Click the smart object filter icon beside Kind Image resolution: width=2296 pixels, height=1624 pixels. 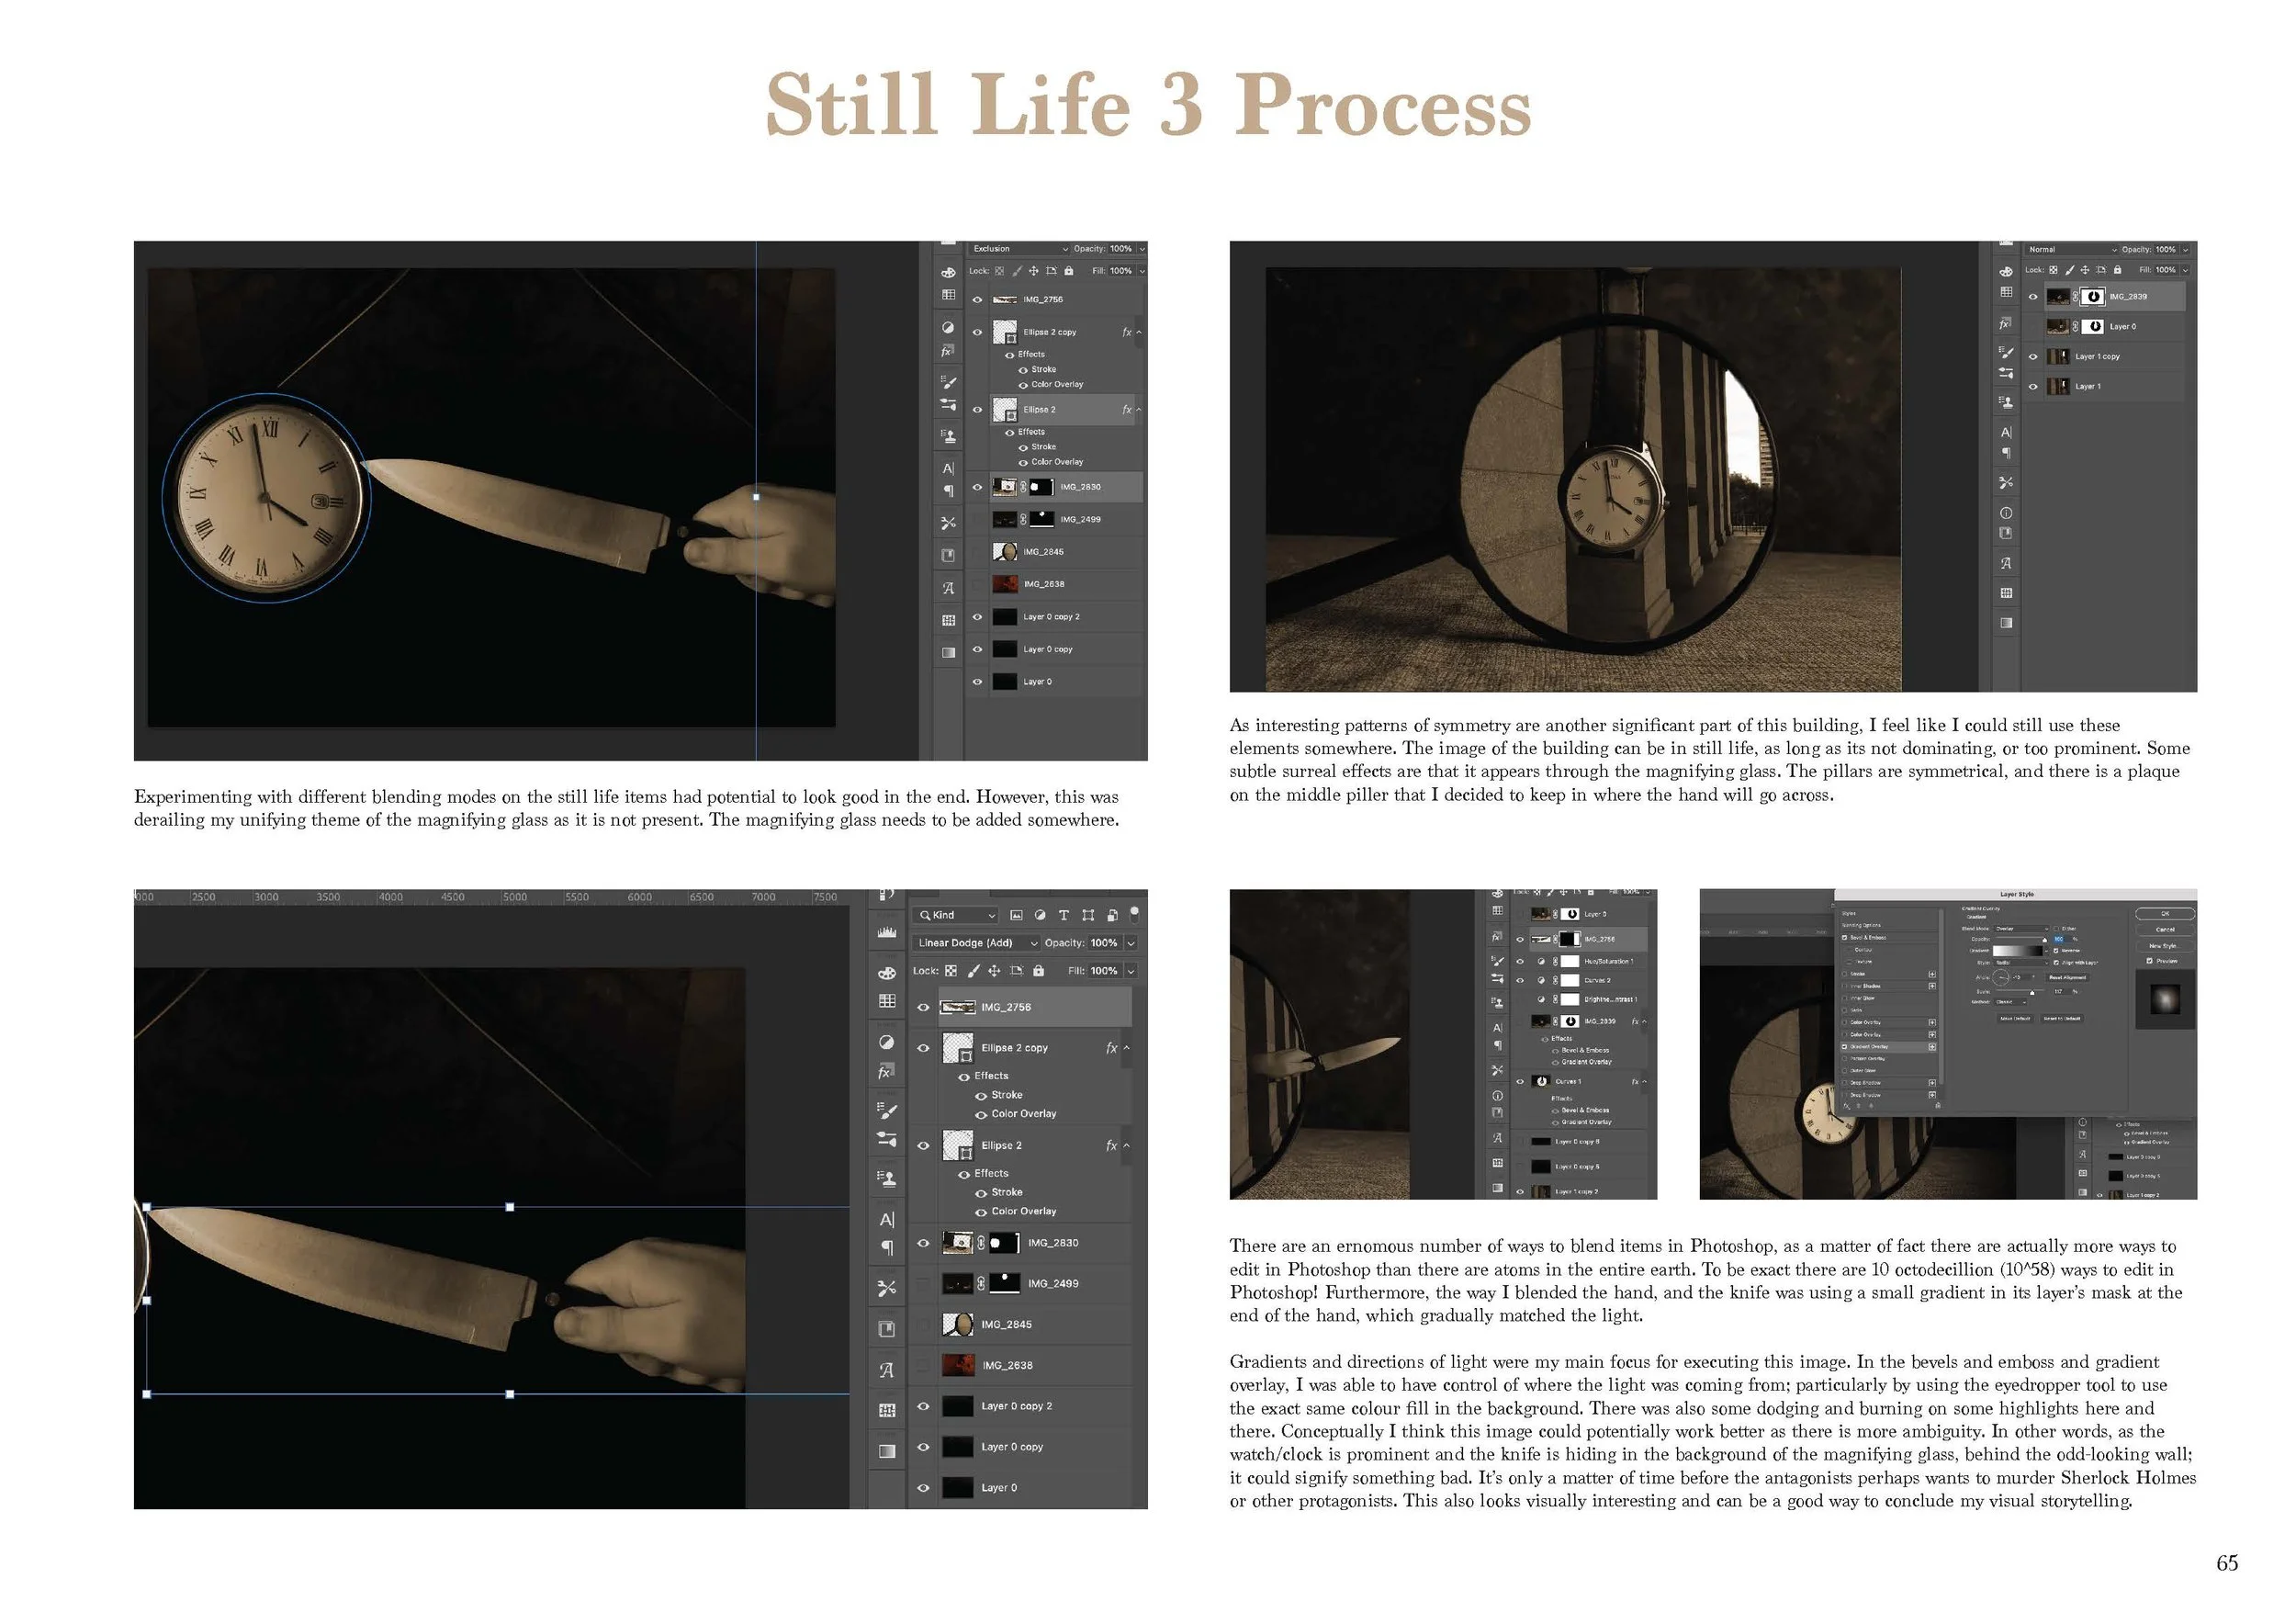(1111, 915)
